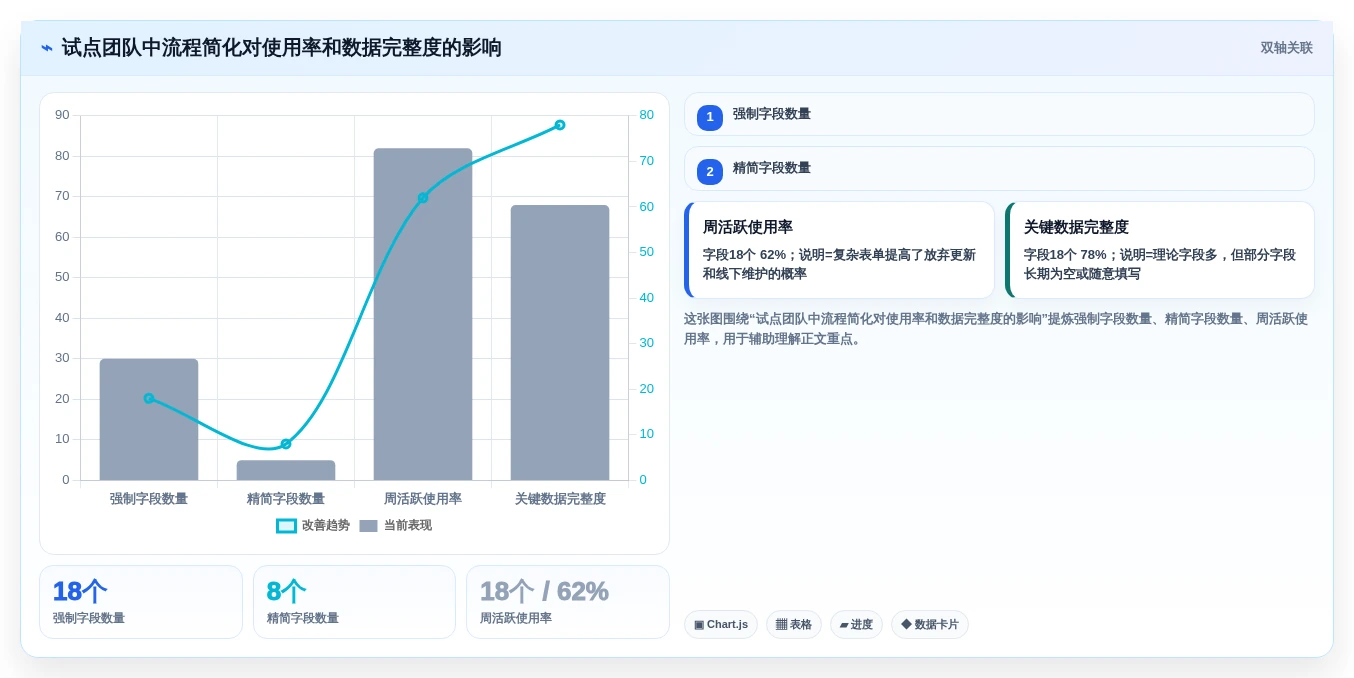Click the 18个 / 62% stat card
Screen dimensions: 1354x678
[x=568, y=602]
